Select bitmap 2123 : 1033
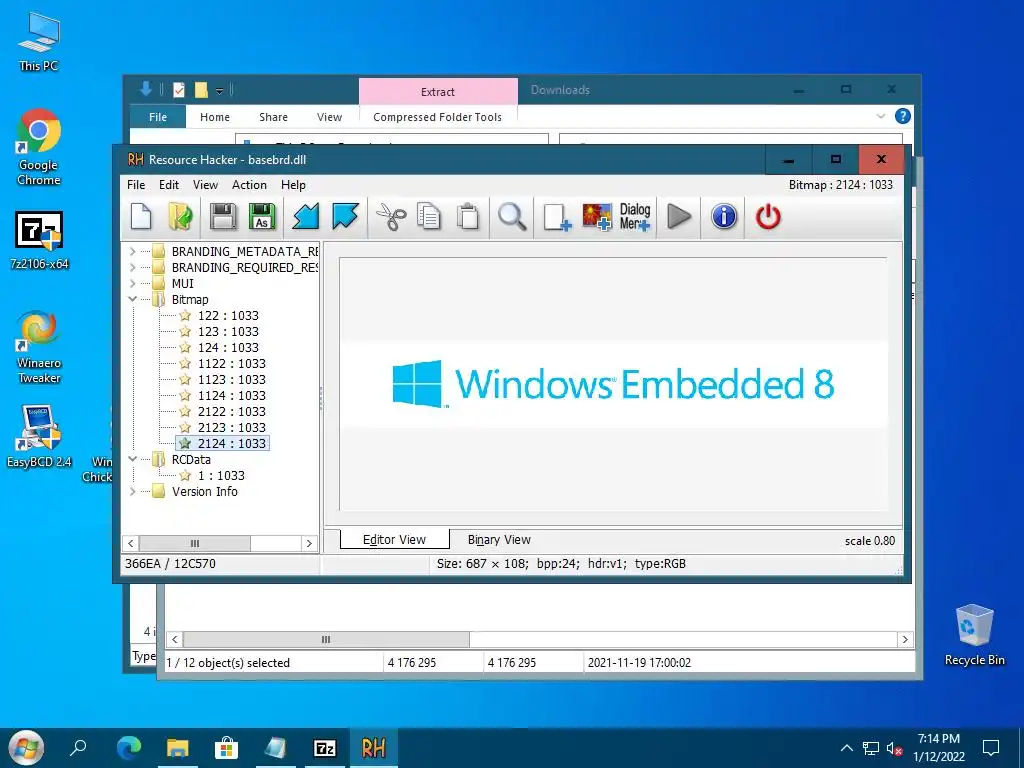1024x768 pixels. coord(232,427)
